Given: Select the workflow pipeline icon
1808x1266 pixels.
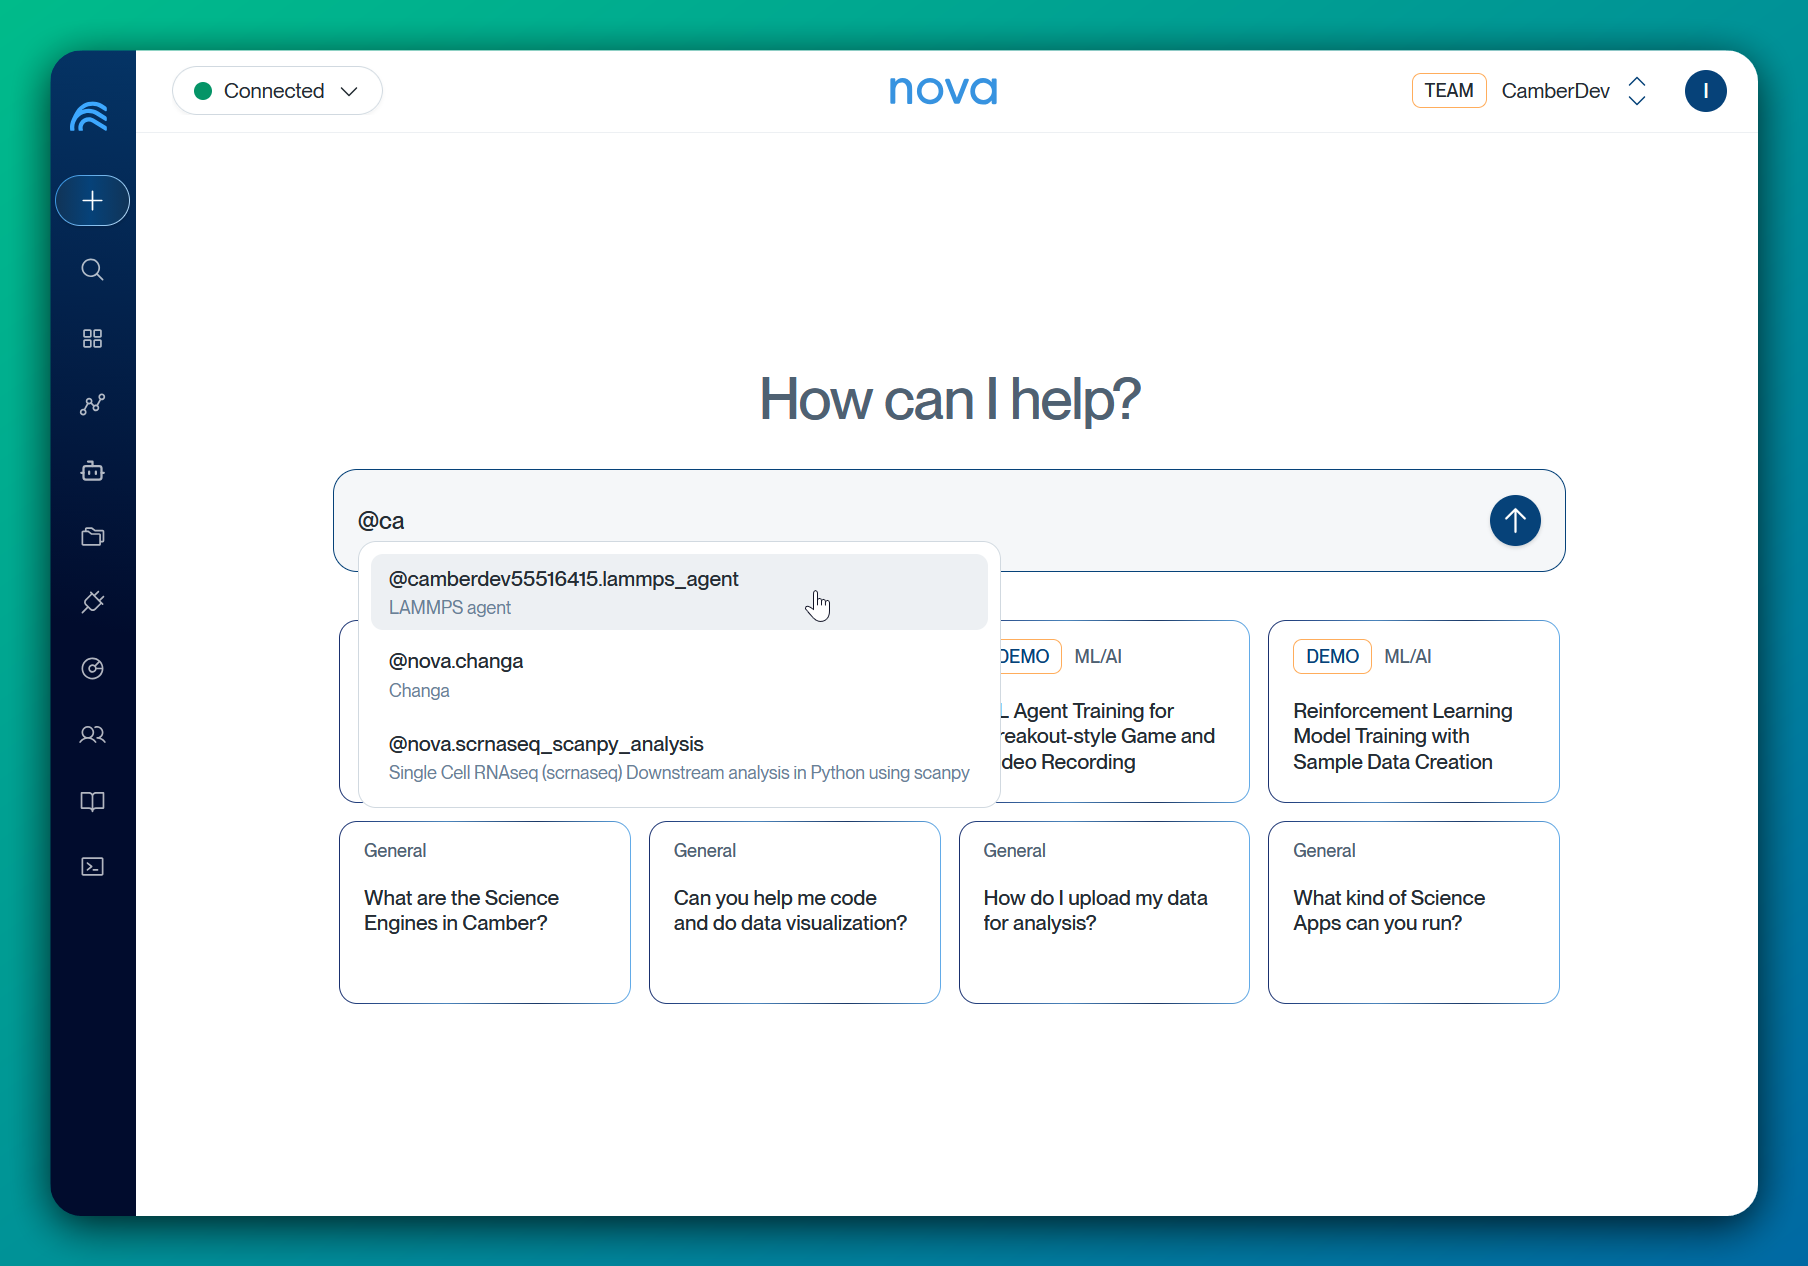Looking at the screenshot, I should pos(92,404).
